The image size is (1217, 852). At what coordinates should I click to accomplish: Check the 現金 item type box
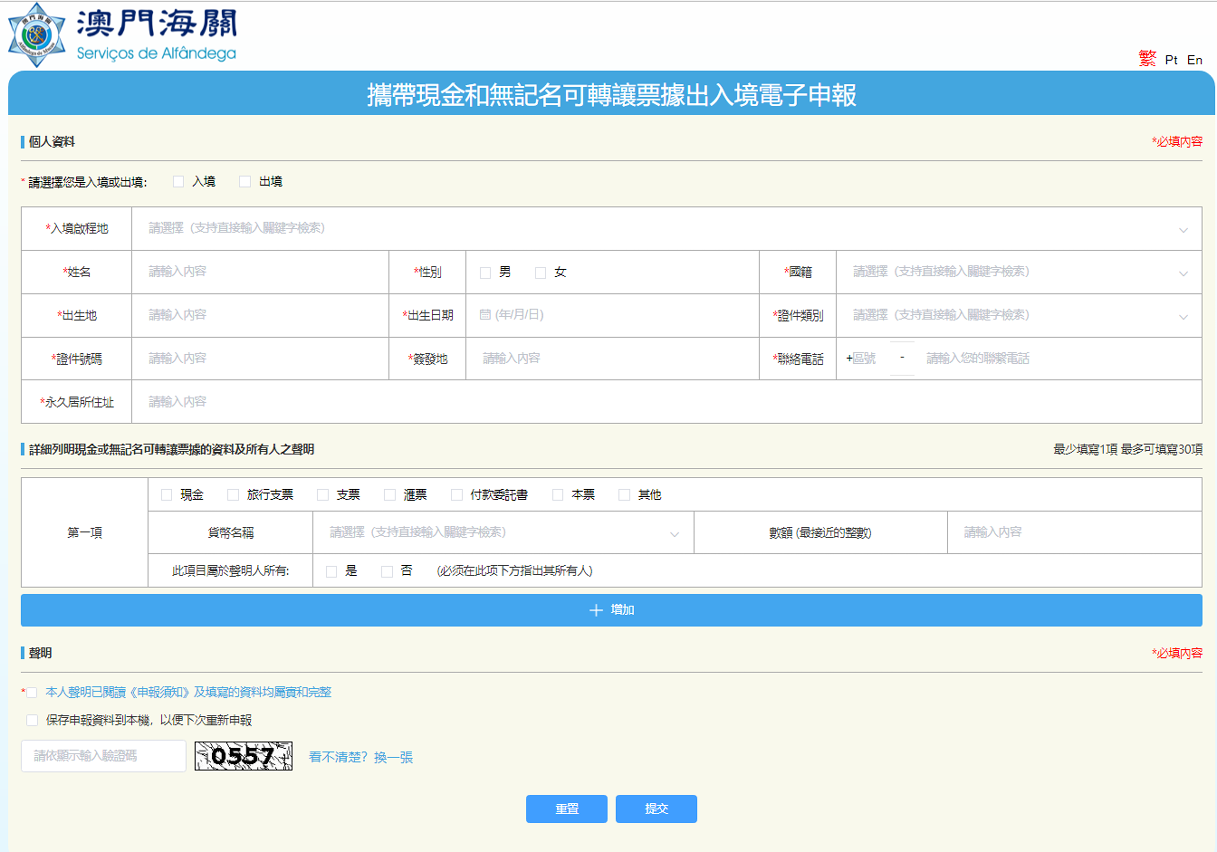pyautogui.click(x=167, y=495)
